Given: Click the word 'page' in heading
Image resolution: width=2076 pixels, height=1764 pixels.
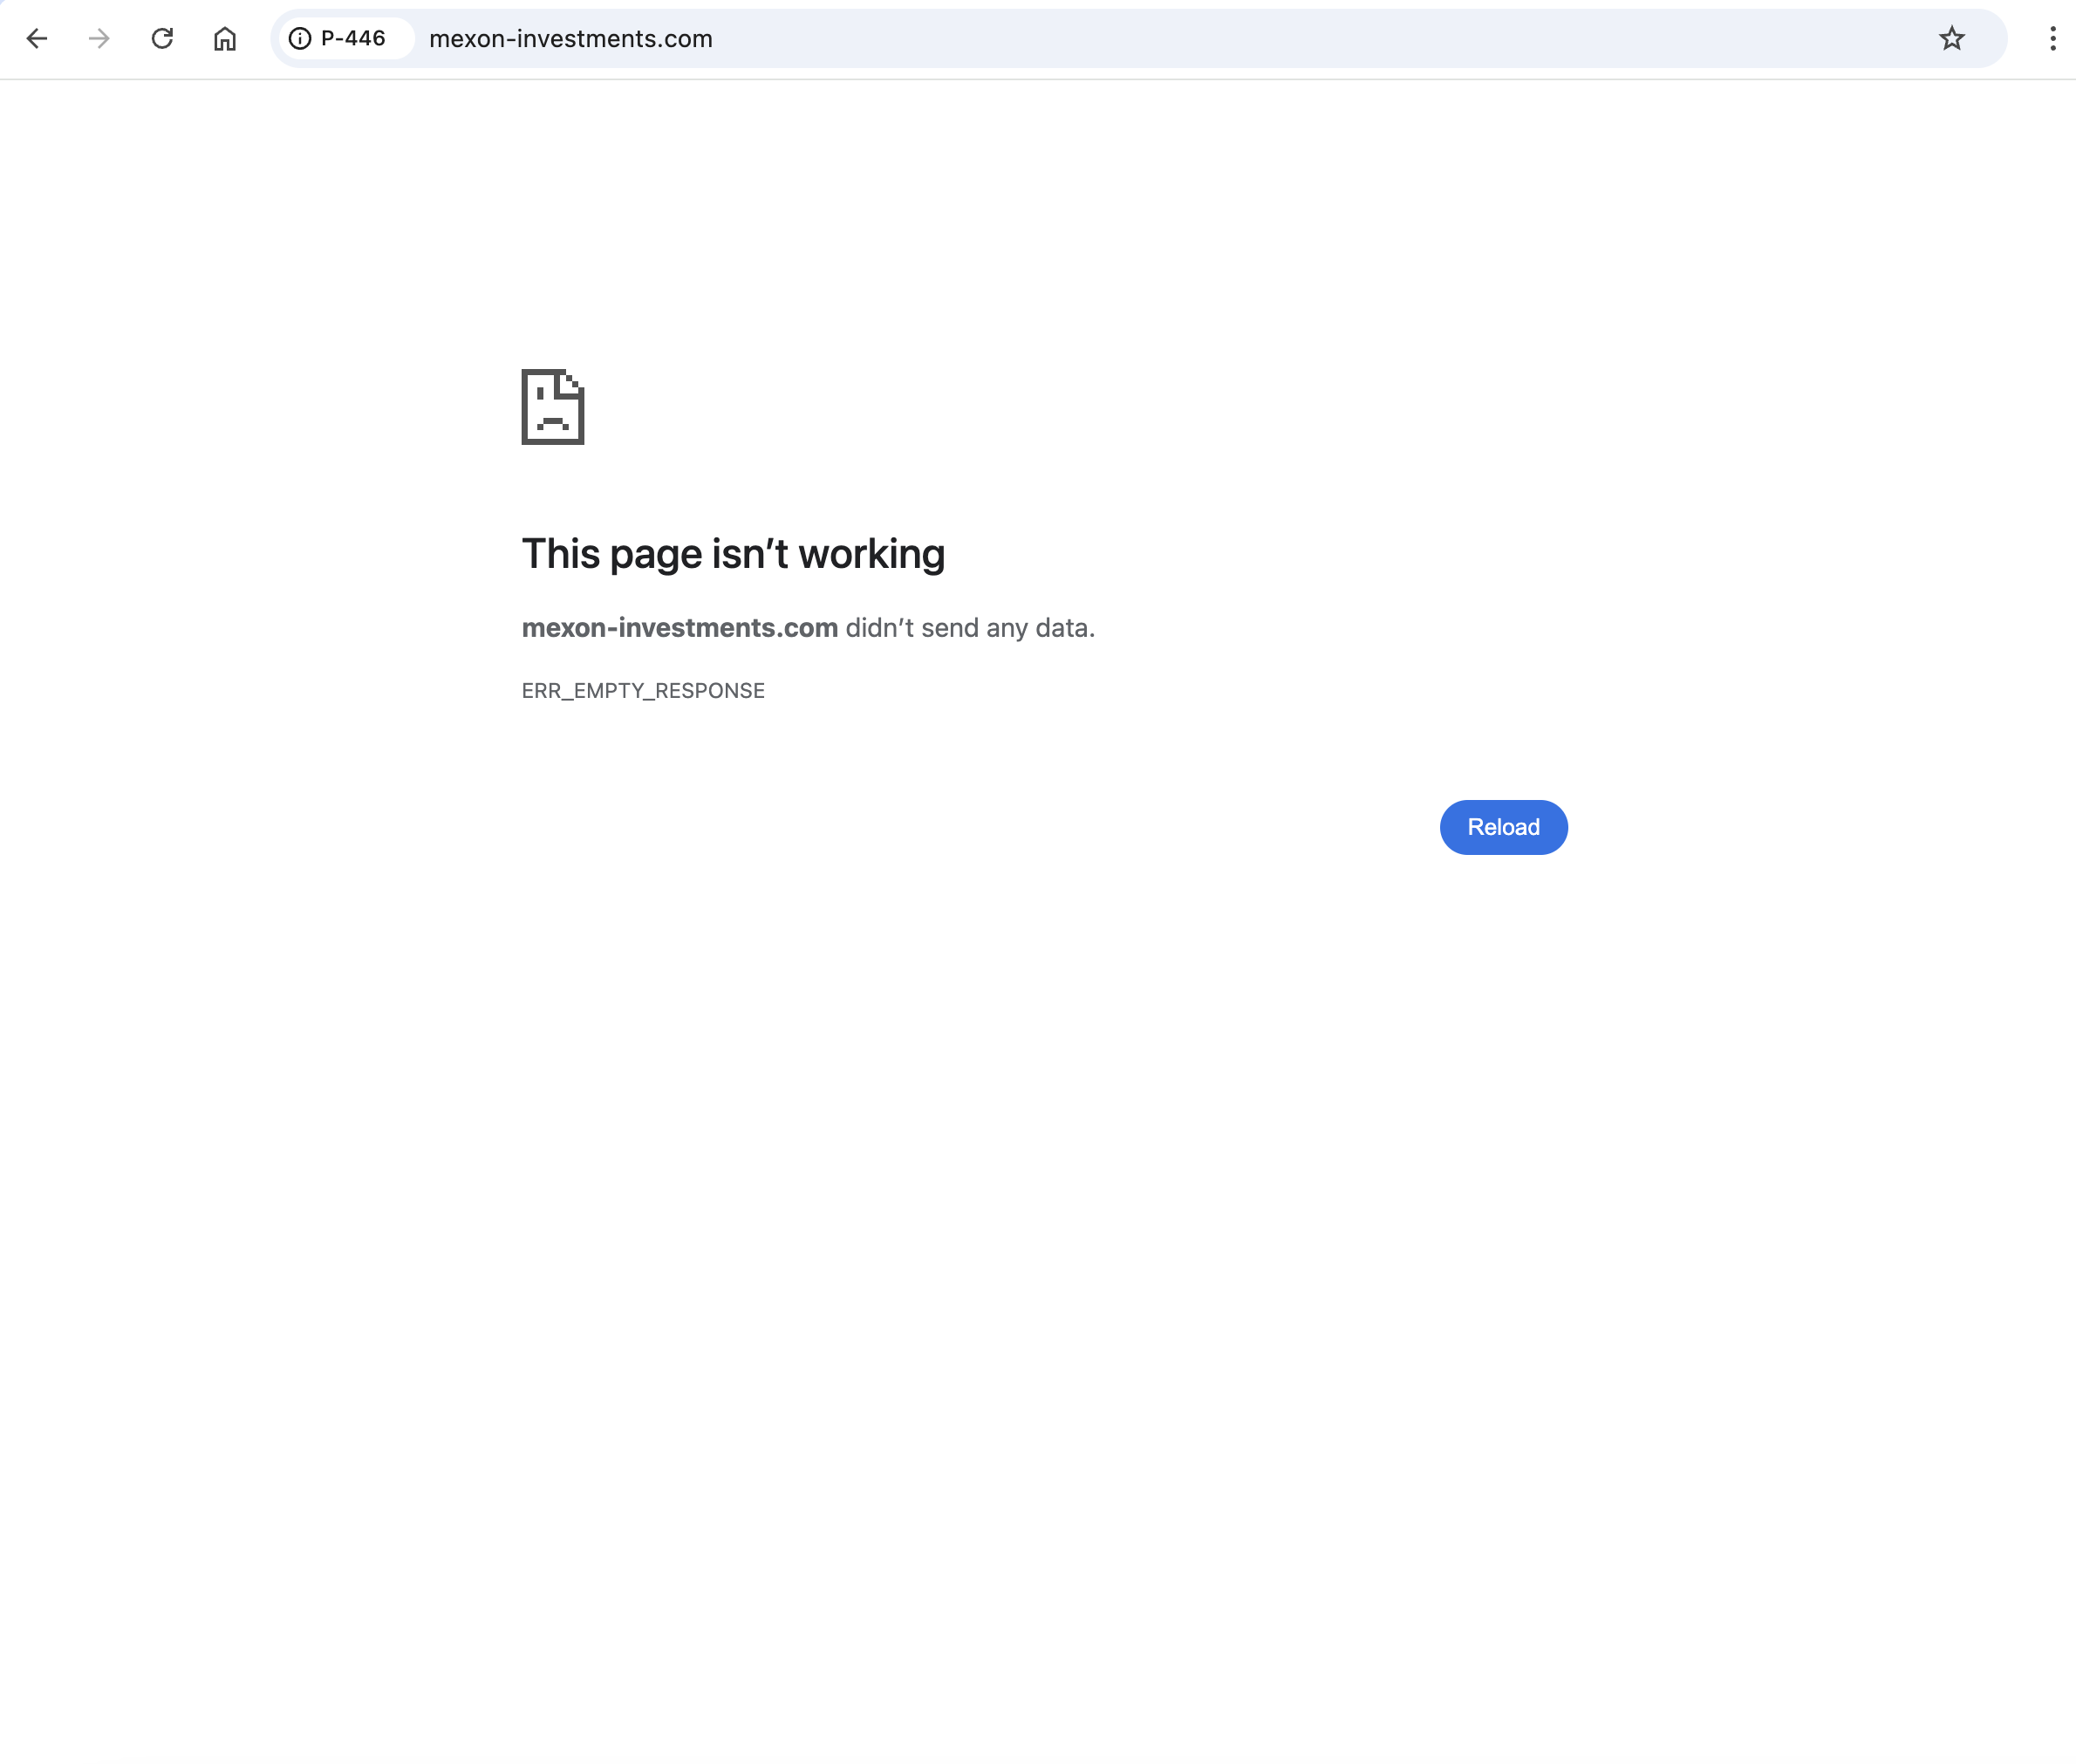Looking at the screenshot, I should 655,556.
